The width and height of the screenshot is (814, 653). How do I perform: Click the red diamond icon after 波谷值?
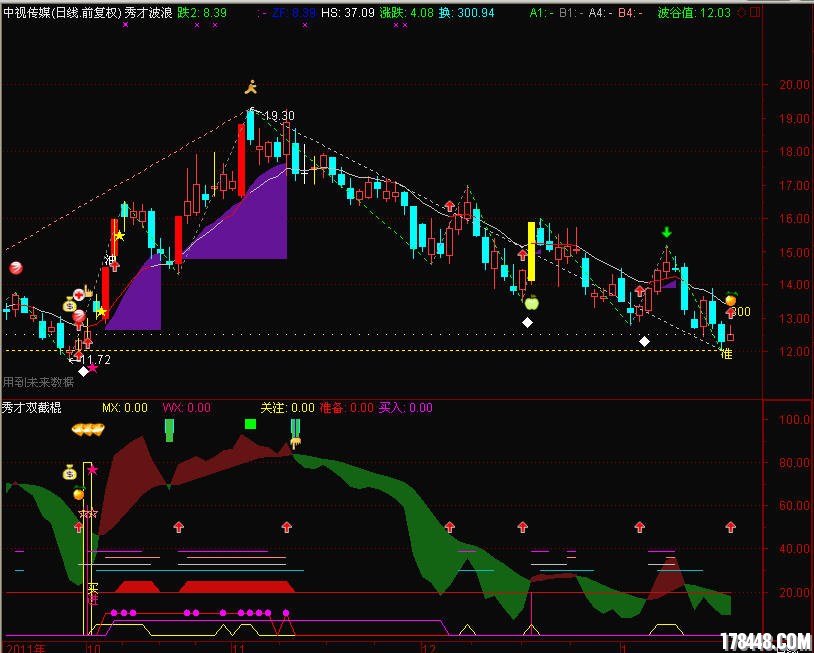click(741, 12)
